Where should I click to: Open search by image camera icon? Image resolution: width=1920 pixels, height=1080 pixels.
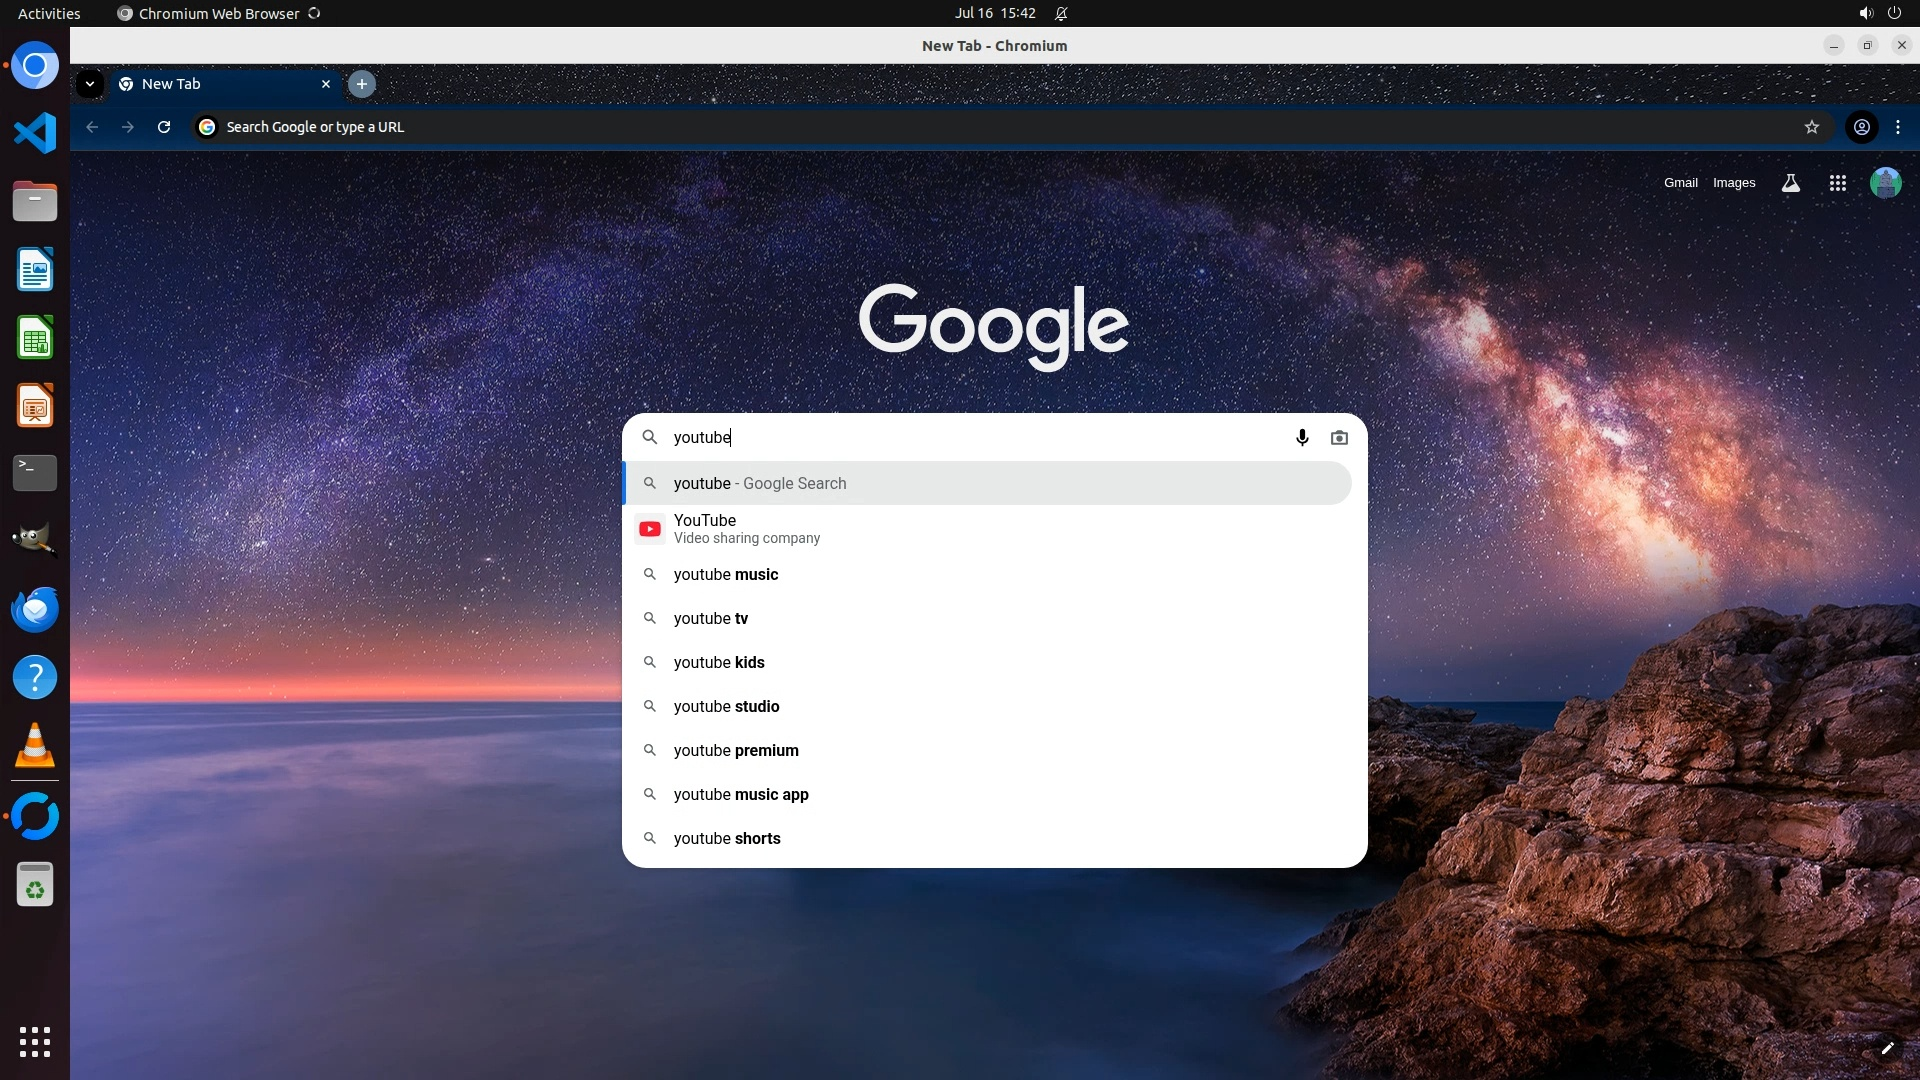(1339, 438)
